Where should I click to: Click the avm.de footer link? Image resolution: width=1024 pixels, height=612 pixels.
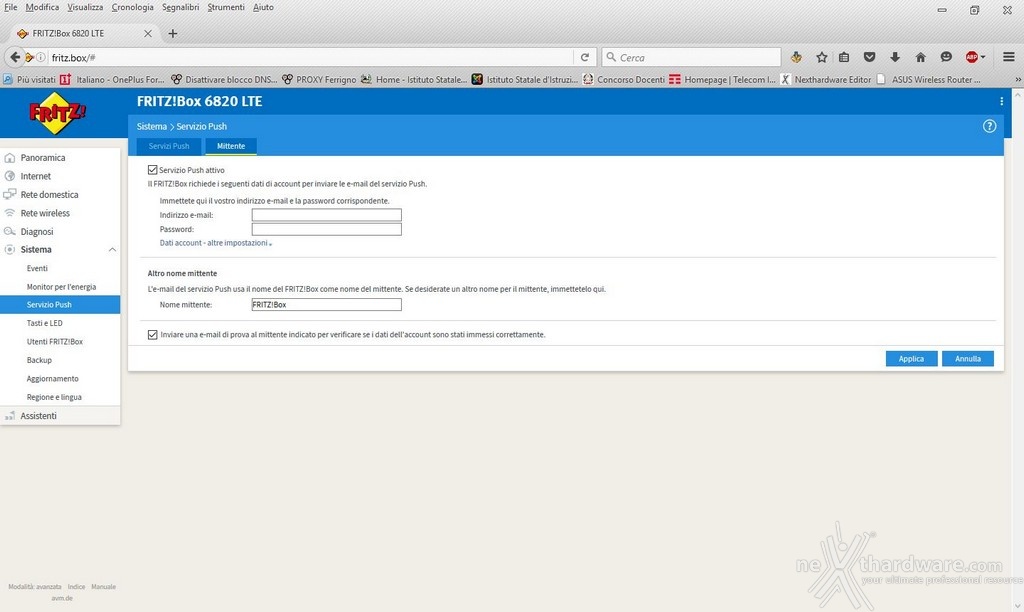(62, 598)
